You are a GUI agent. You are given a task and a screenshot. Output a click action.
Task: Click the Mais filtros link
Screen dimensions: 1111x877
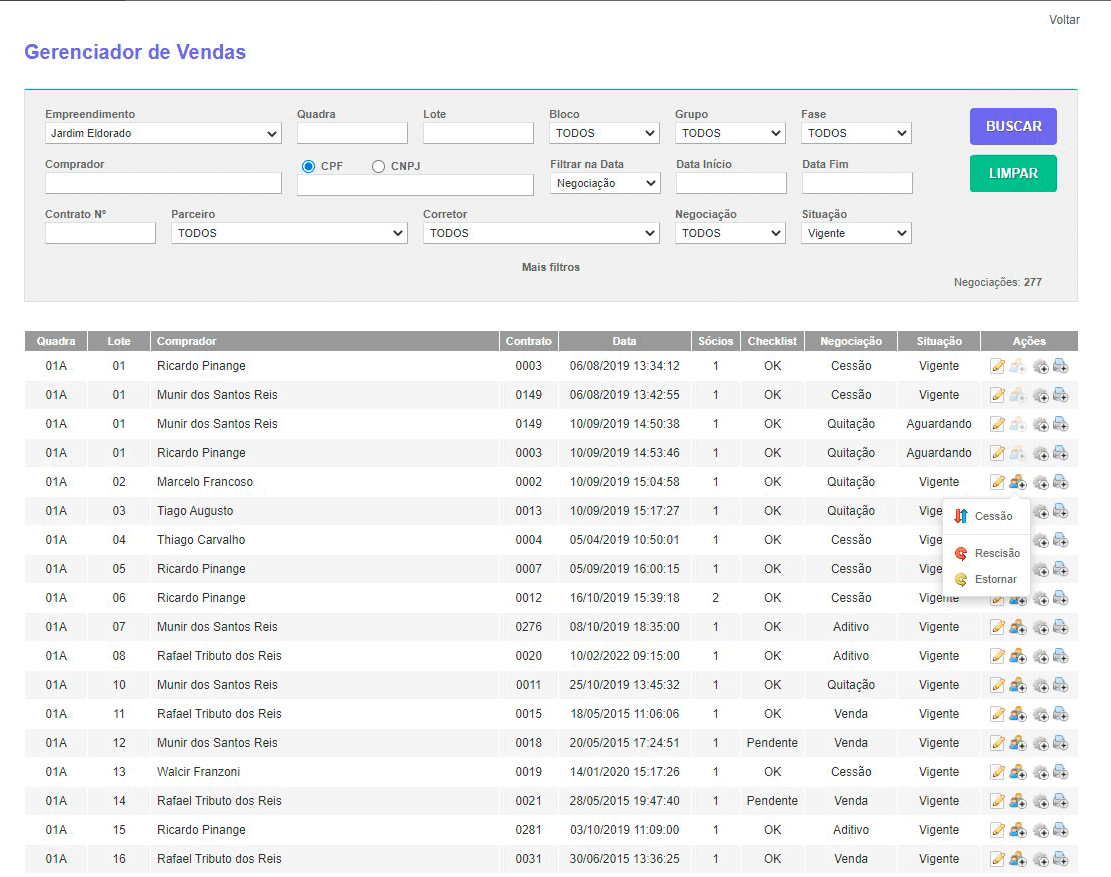551,267
